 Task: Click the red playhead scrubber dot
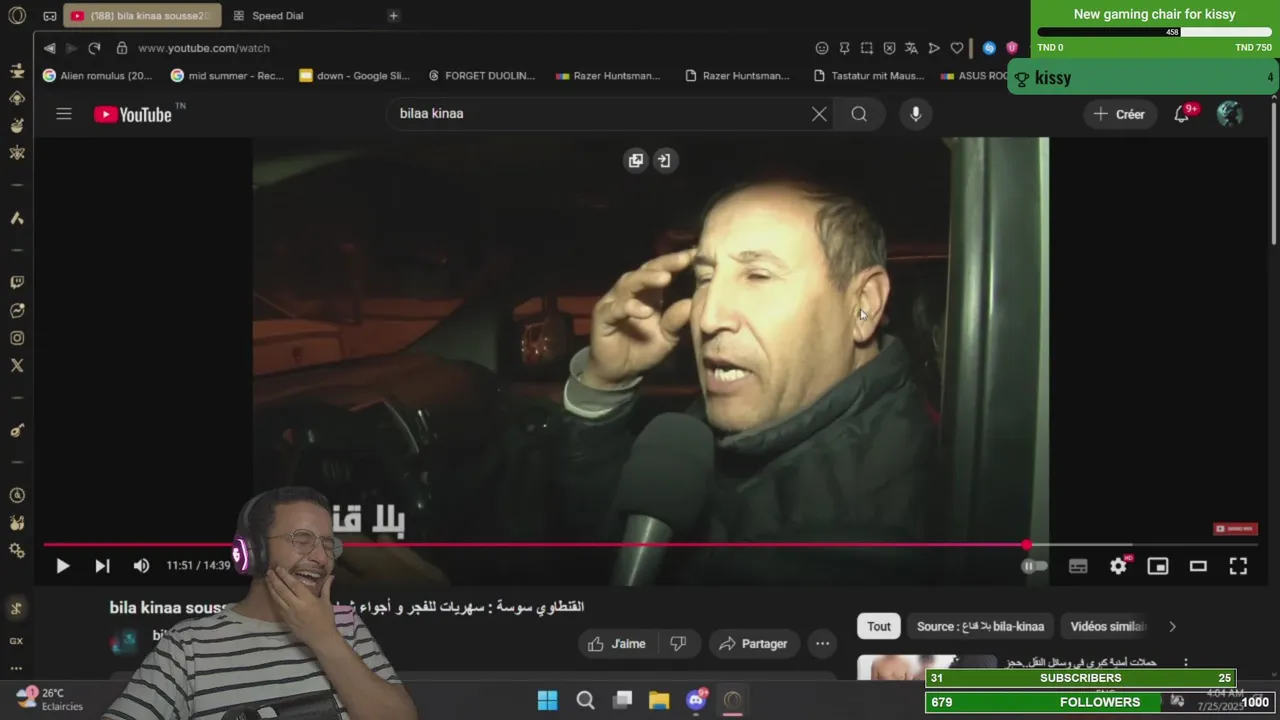click(1027, 545)
